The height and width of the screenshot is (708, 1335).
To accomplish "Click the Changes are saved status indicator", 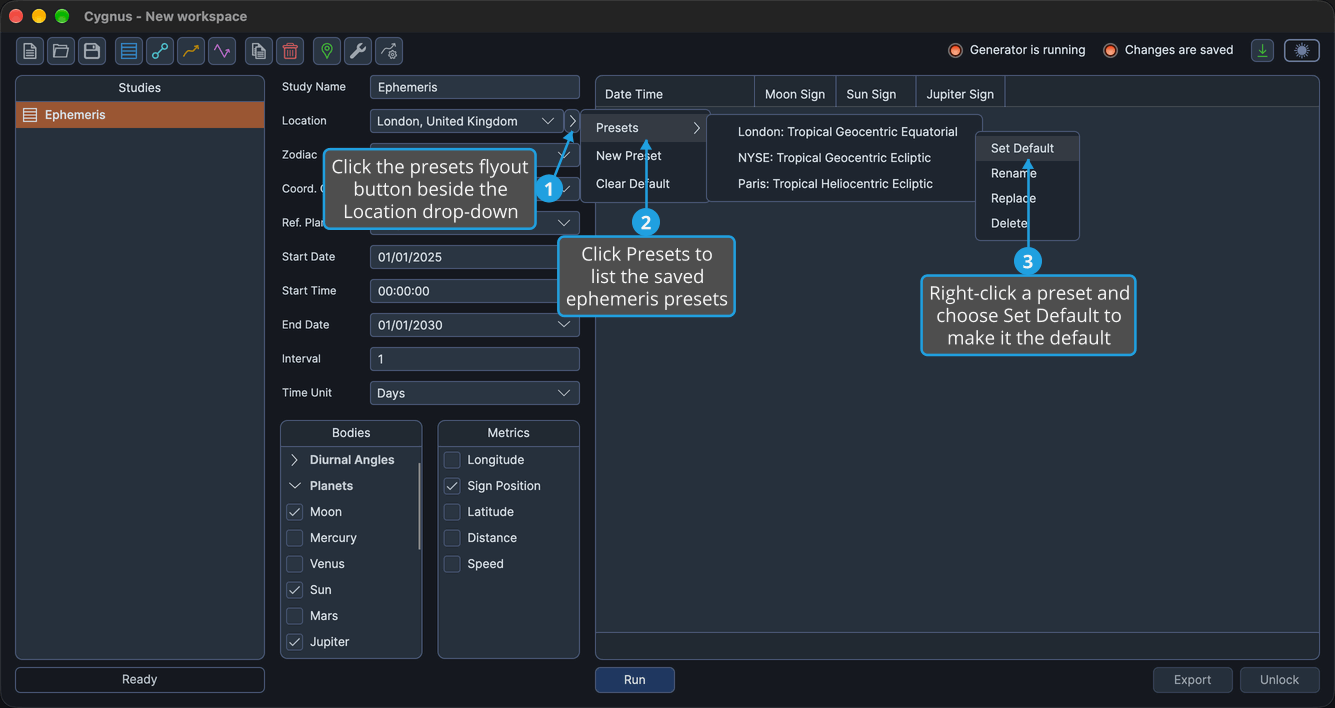I will pyautogui.click(x=1168, y=50).
